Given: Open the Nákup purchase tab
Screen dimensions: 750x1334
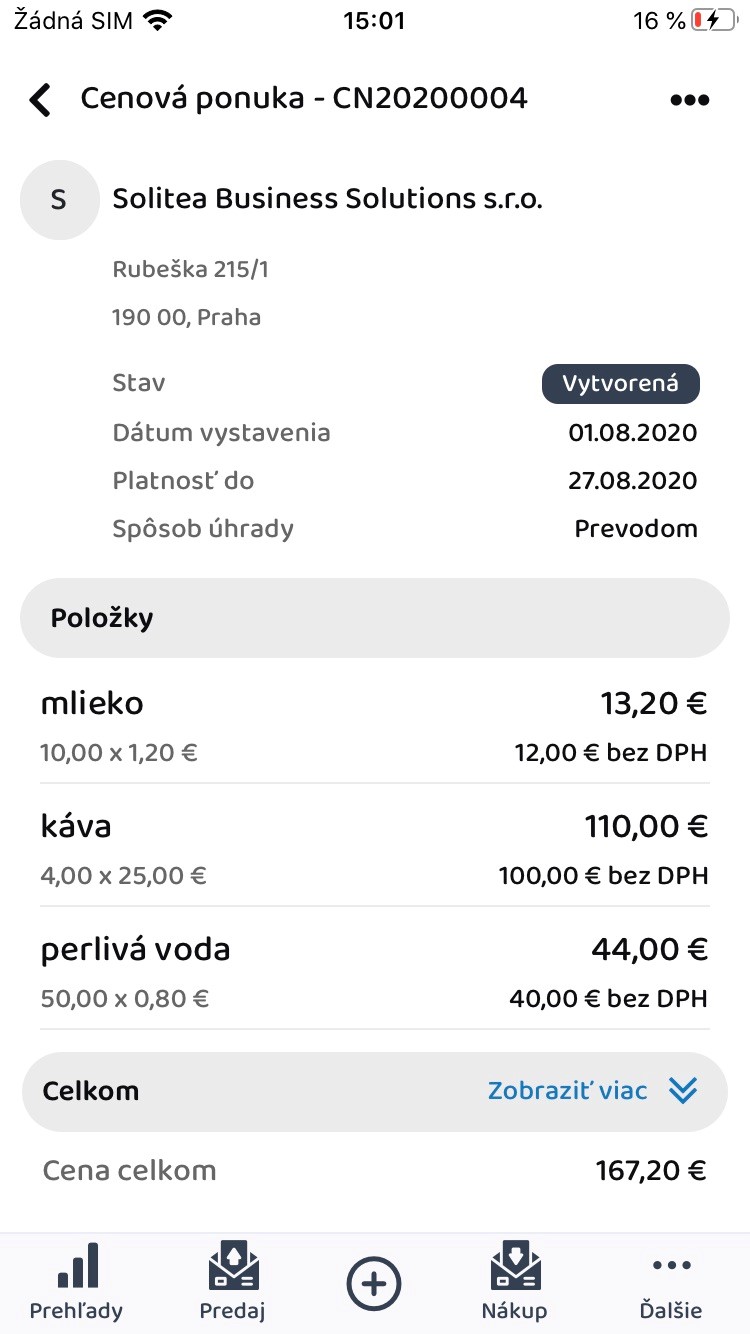Looking at the screenshot, I should coord(515,1281).
